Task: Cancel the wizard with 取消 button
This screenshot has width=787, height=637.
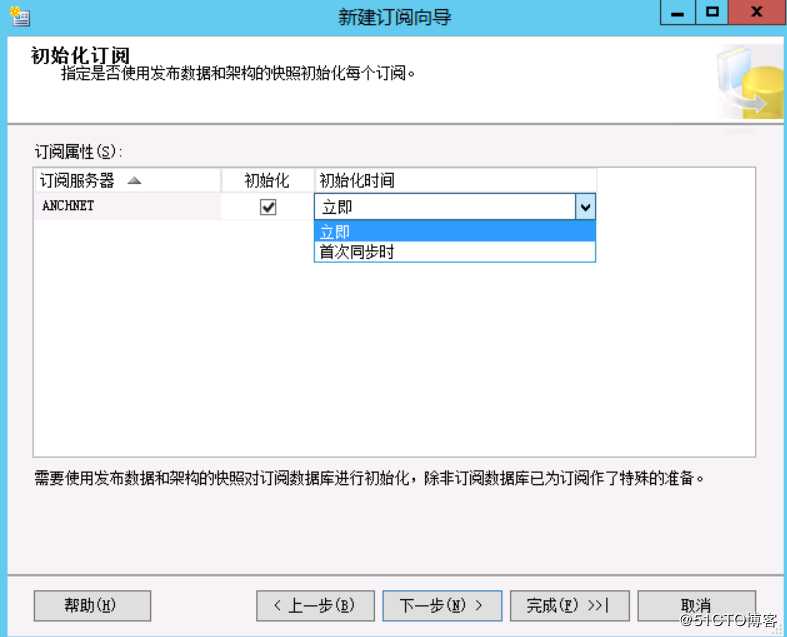Action: tap(697, 605)
